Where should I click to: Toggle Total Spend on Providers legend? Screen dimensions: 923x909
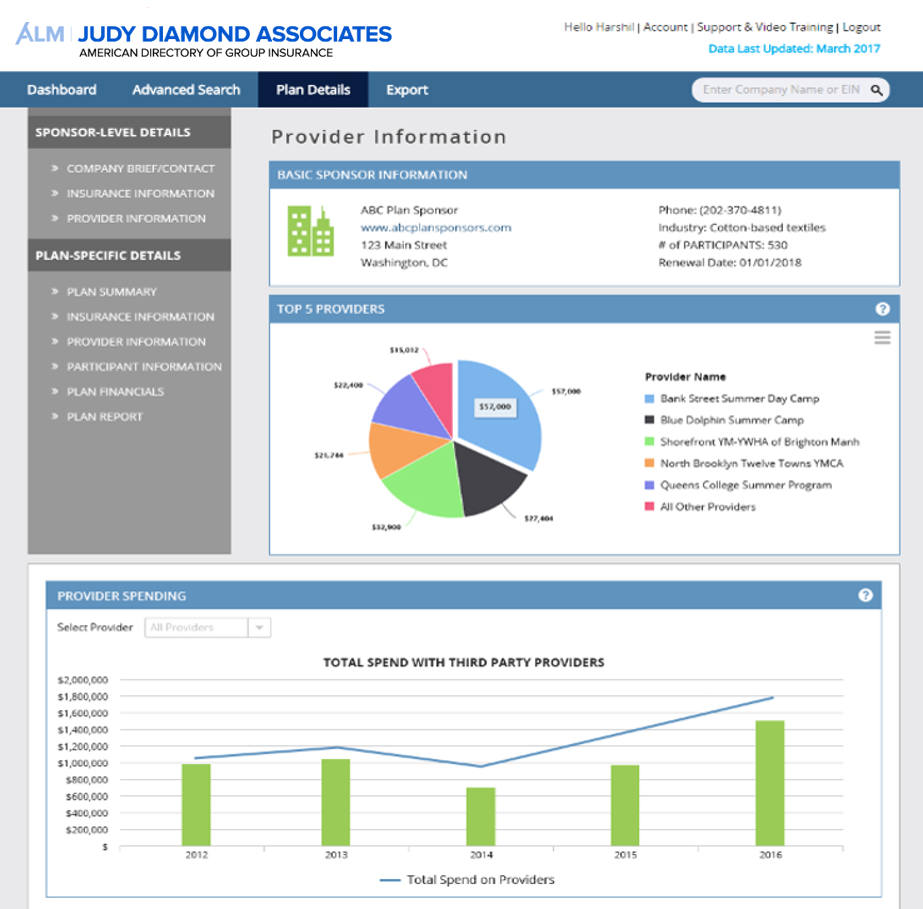click(x=467, y=880)
